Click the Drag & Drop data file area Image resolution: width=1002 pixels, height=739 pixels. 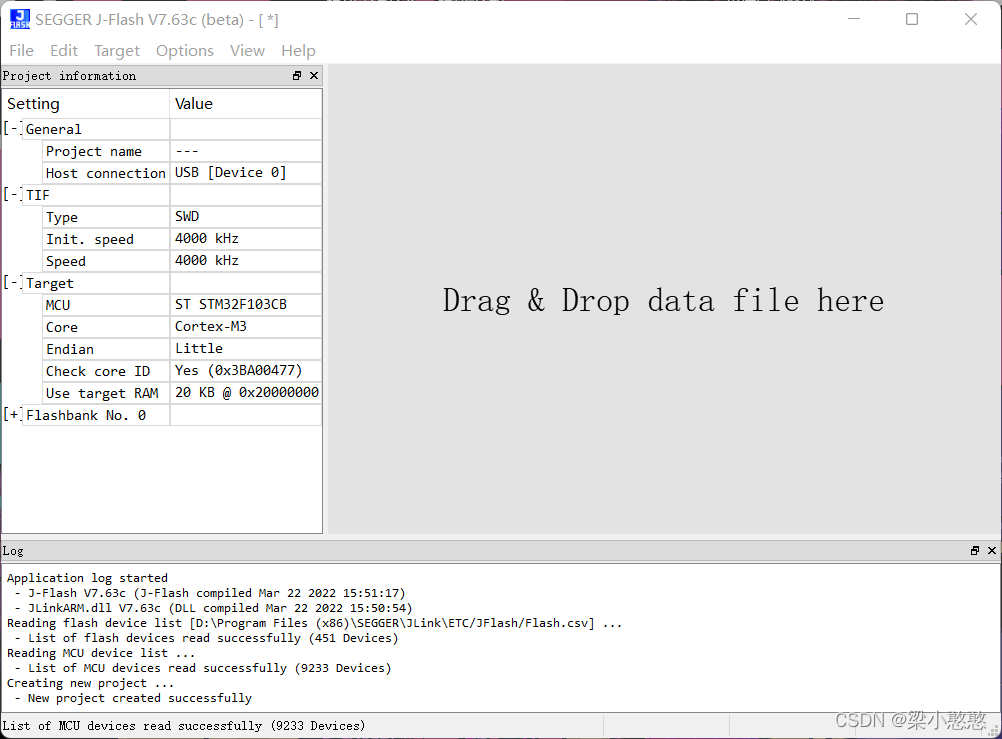(x=663, y=300)
